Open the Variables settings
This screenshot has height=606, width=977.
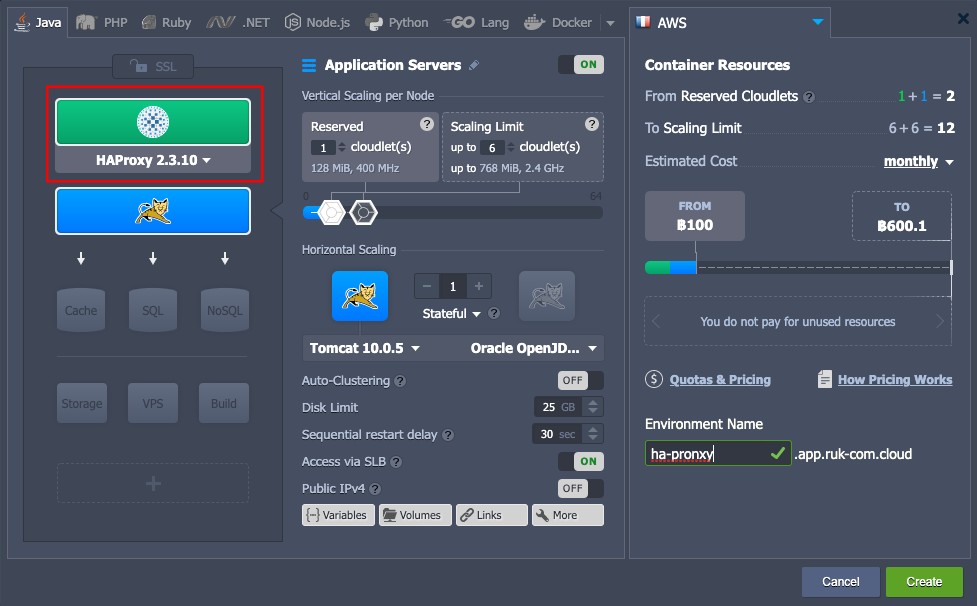click(x=338, y=515)
